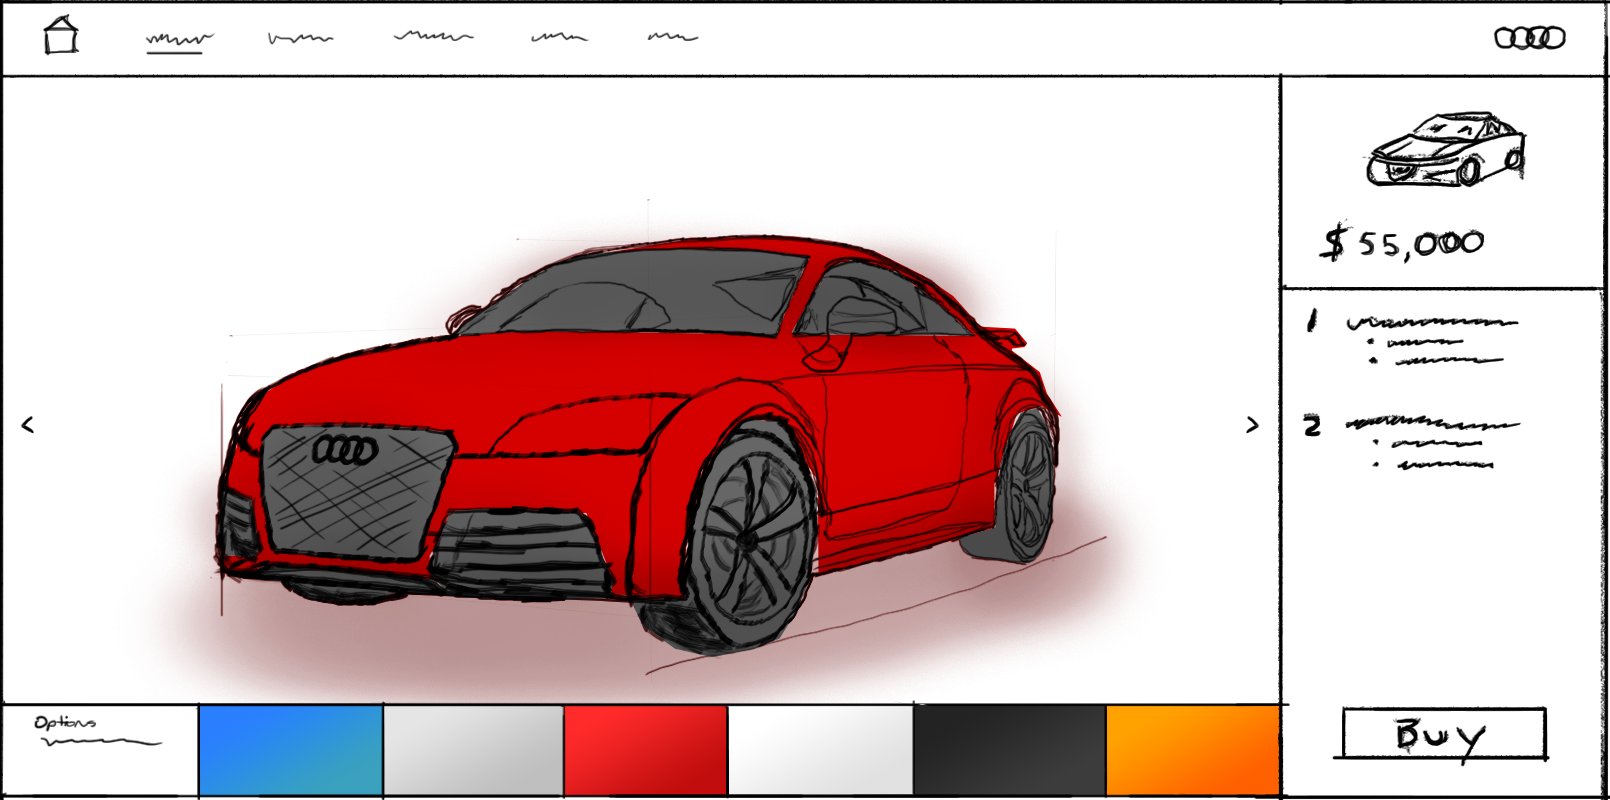Choose the silver gray color swatch
This screenshot has height=800, width=1610.
coord(474,751)
